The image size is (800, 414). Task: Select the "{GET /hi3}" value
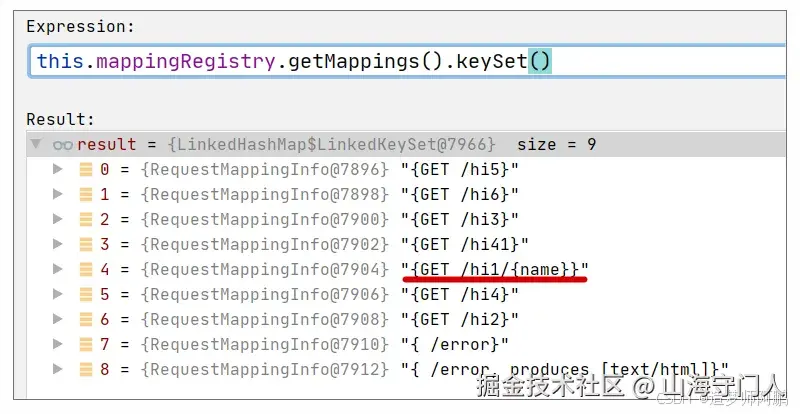460,220
